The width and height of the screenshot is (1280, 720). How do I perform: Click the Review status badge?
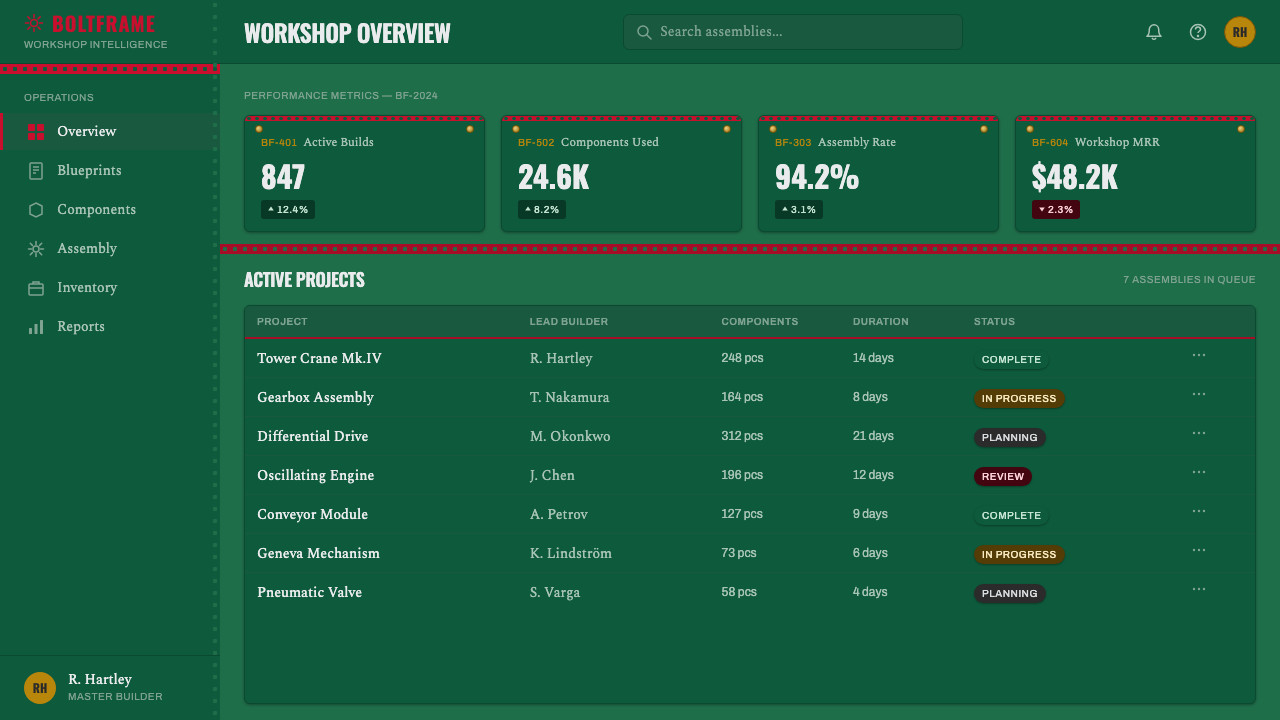click(x=1003, y=477)
